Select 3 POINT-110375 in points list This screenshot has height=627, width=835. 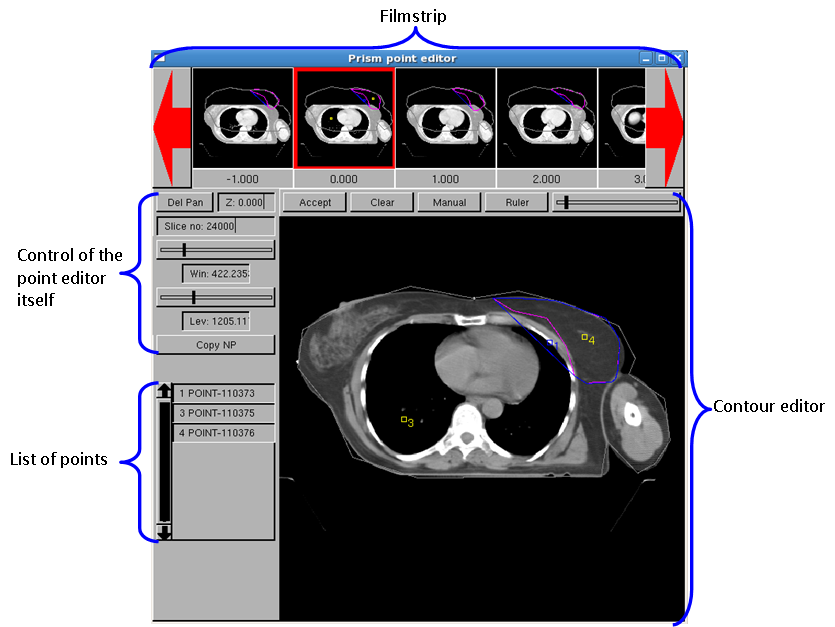(x=223, y=413)
